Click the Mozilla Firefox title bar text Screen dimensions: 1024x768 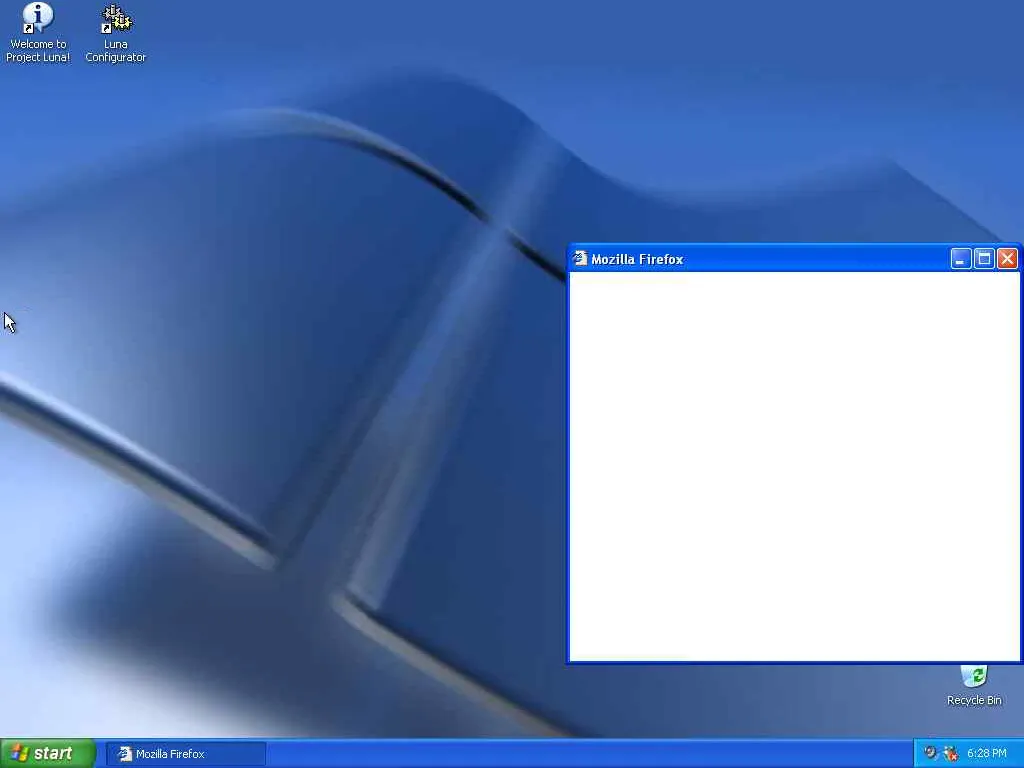tap(637, 259)
